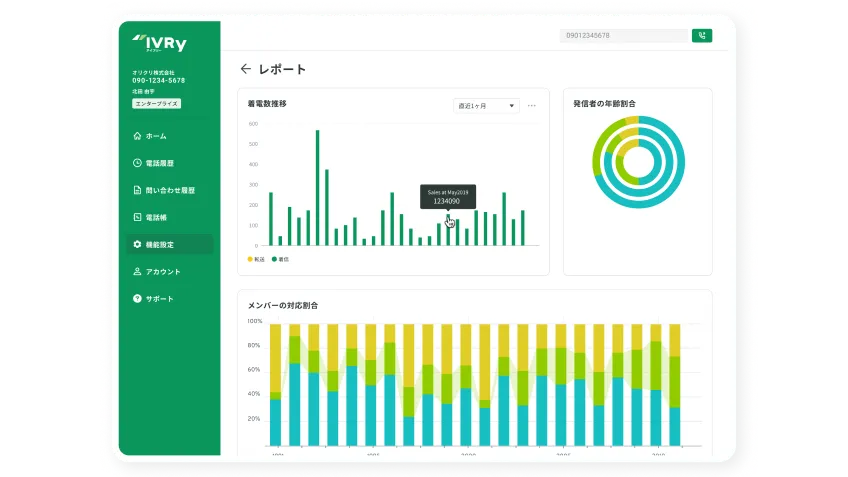Image resolution: width=848 pixels, height=477 pixels.
Task: Click the gear icon for 機能設定
Action: click(137, 244)
